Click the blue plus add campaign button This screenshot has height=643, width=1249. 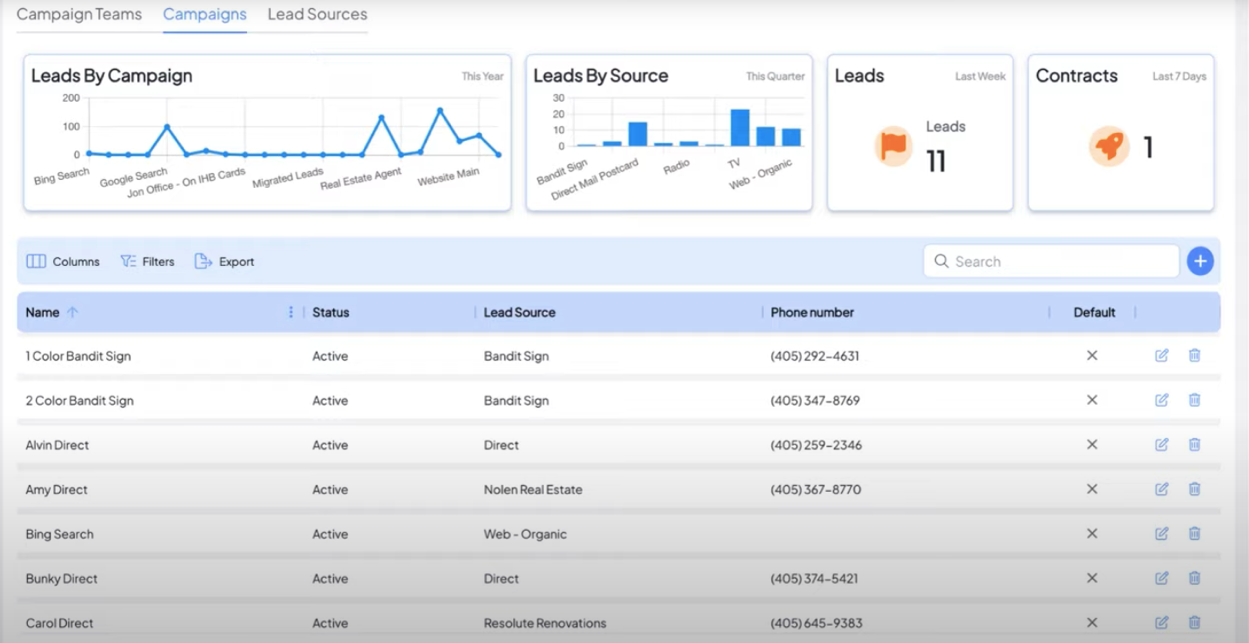pyautogui.click(x=1200, y=261)
